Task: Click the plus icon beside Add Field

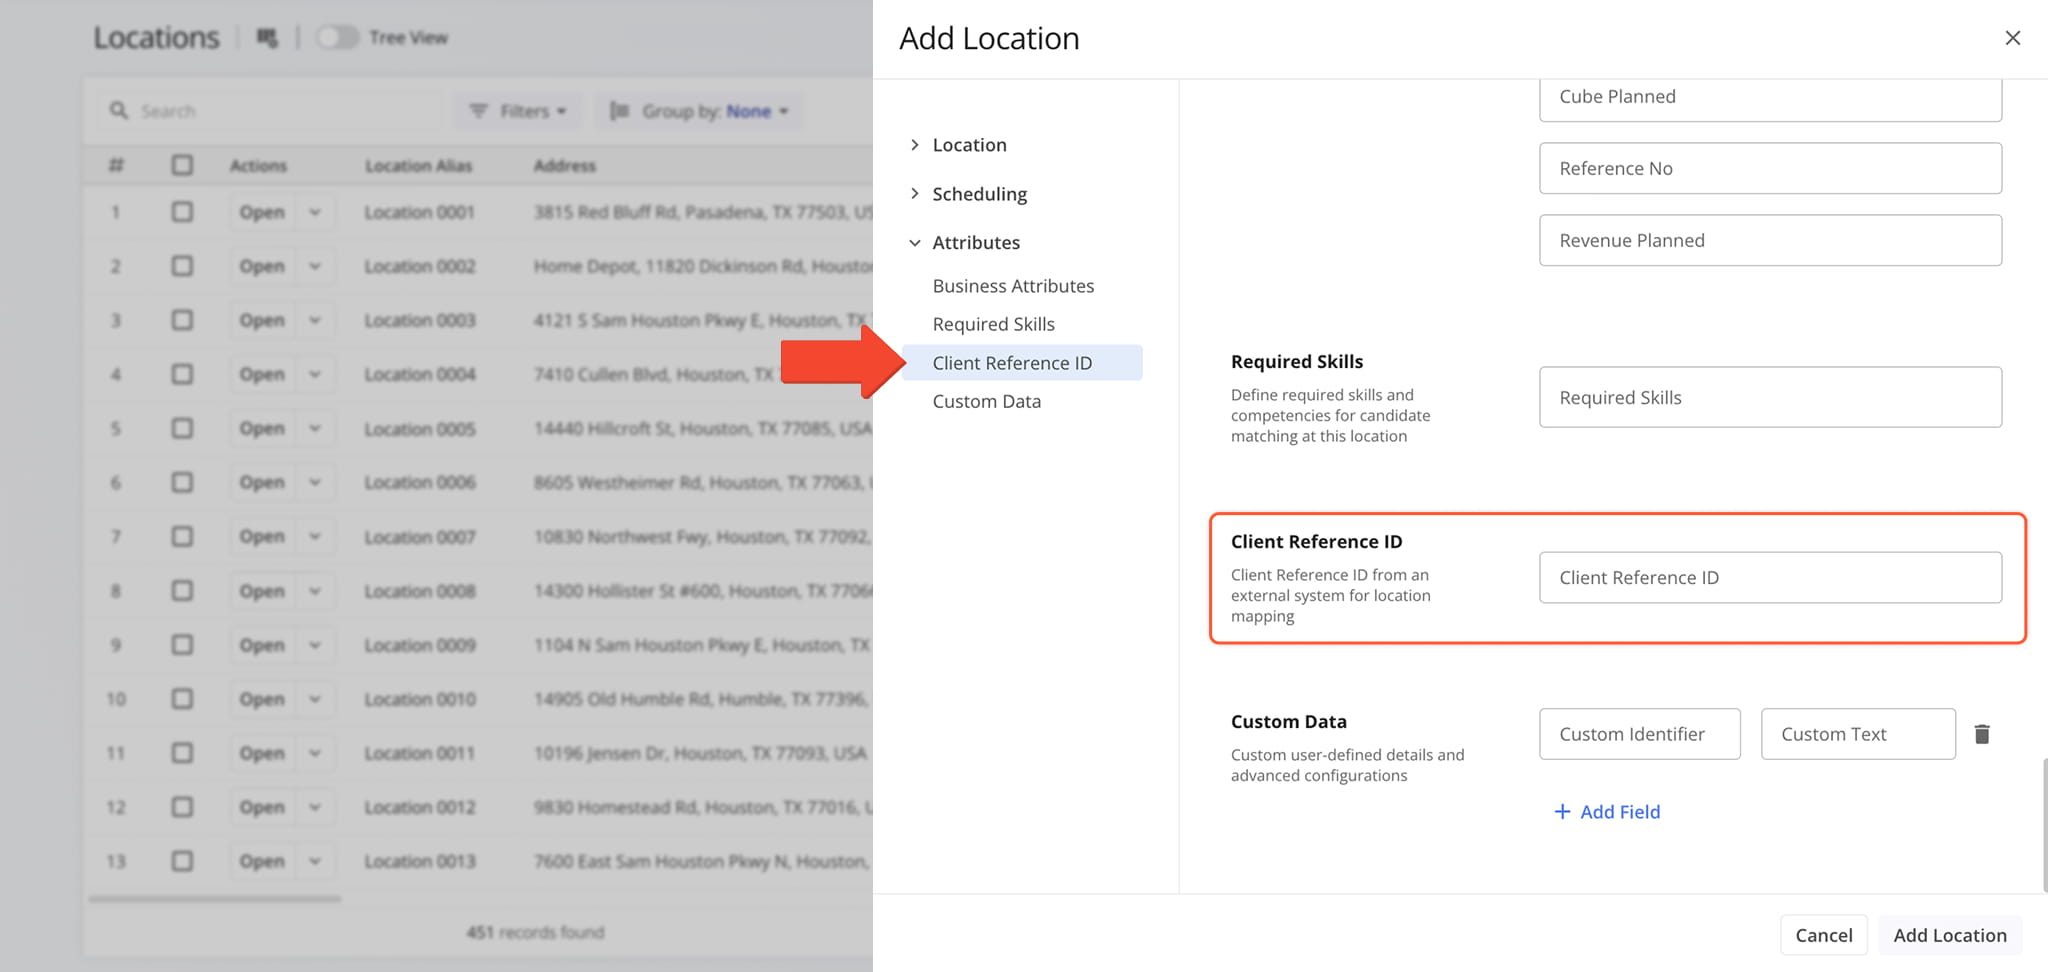Action: click(x=1561, y=812)
